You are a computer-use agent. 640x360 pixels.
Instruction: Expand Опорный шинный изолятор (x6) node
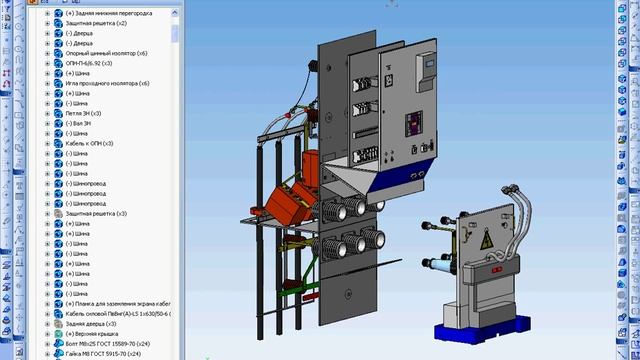pos(47,53)
